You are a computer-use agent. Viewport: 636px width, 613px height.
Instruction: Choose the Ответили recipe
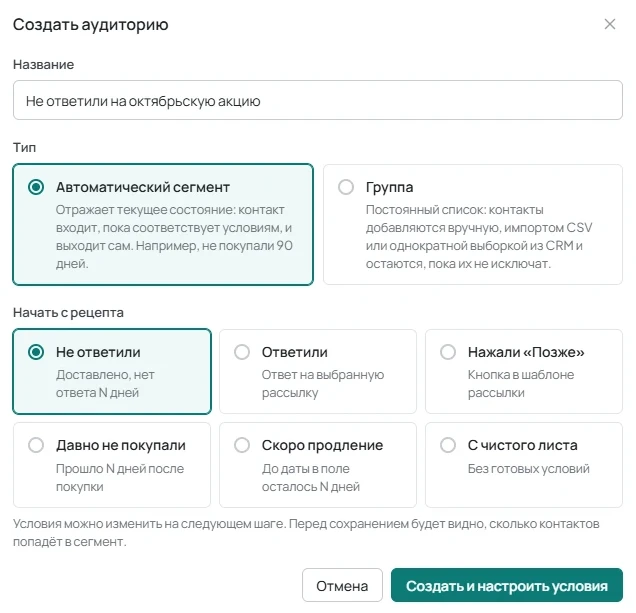pos(318,371)
